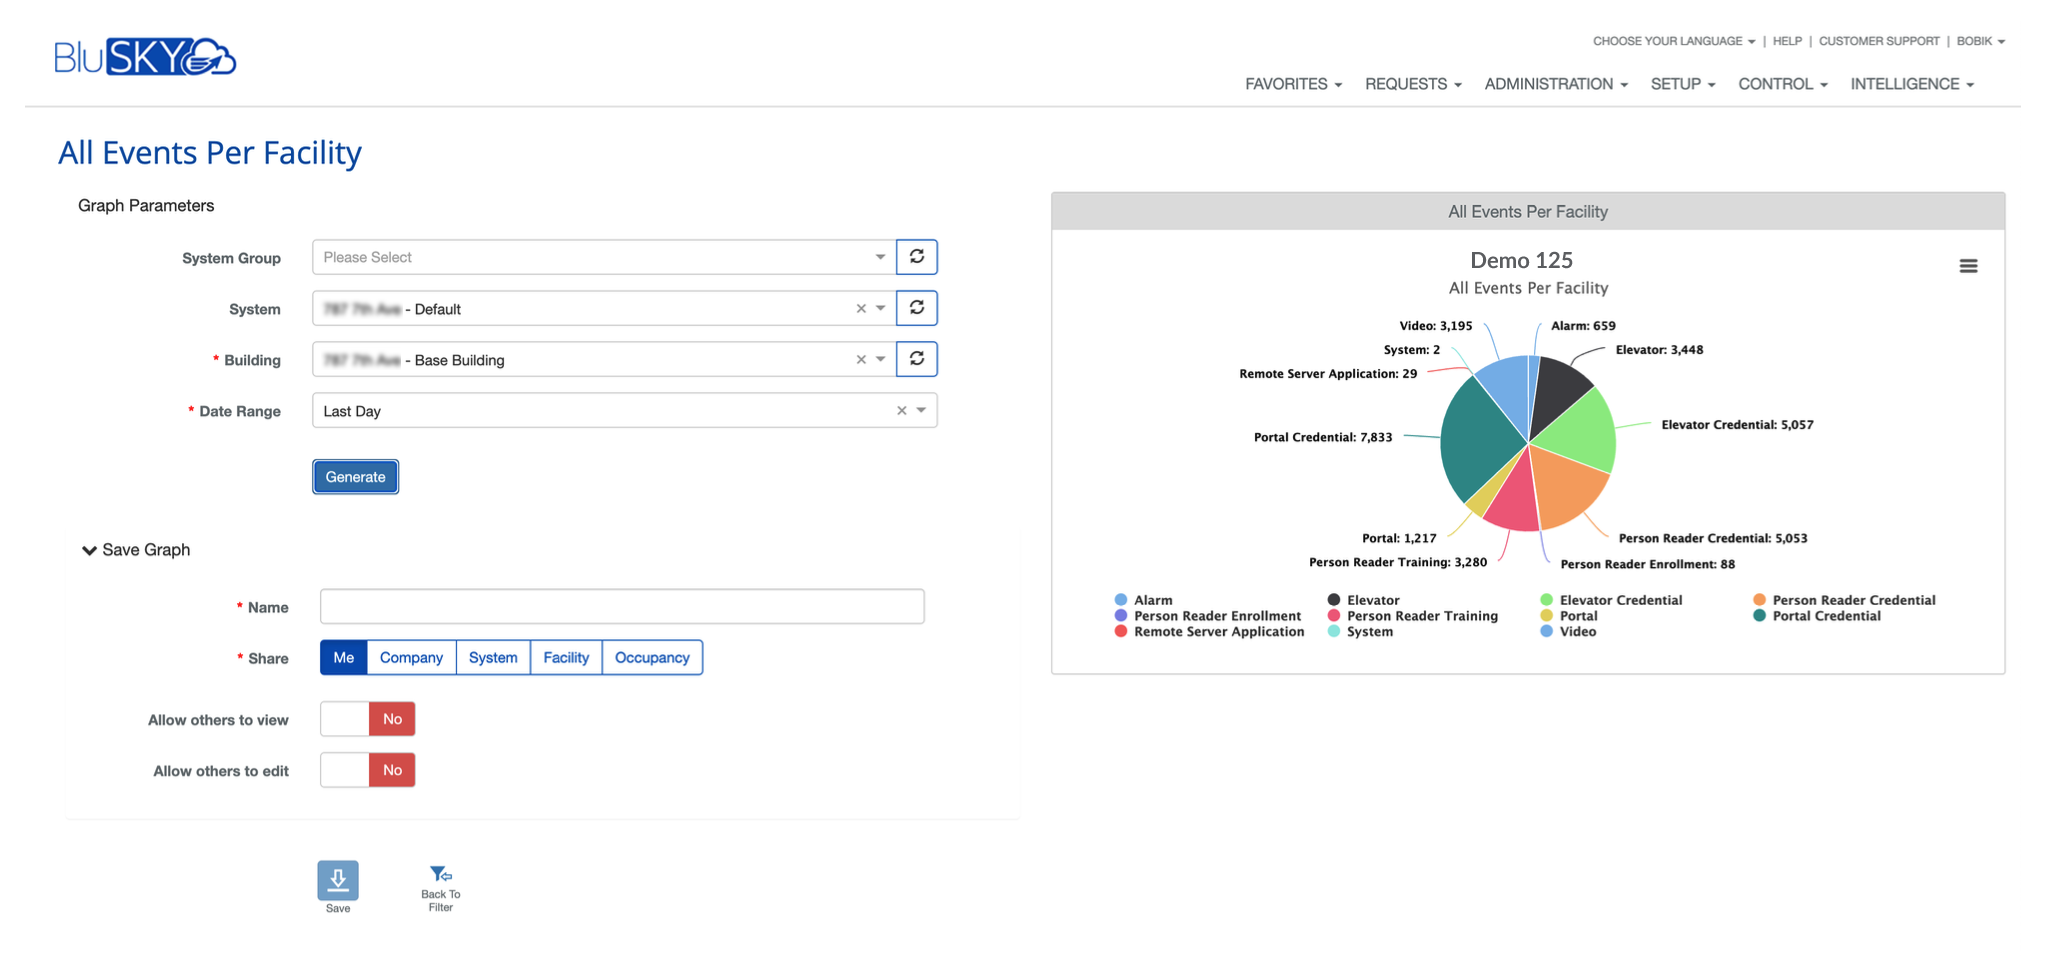The image size is (2064, 956).
Task: Collapse the Save Graph section
Action: [x=88, y=549]
